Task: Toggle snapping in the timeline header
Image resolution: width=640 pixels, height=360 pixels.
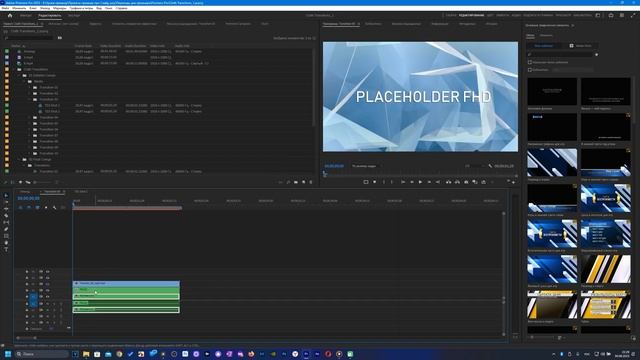Action: click(29, 207)
